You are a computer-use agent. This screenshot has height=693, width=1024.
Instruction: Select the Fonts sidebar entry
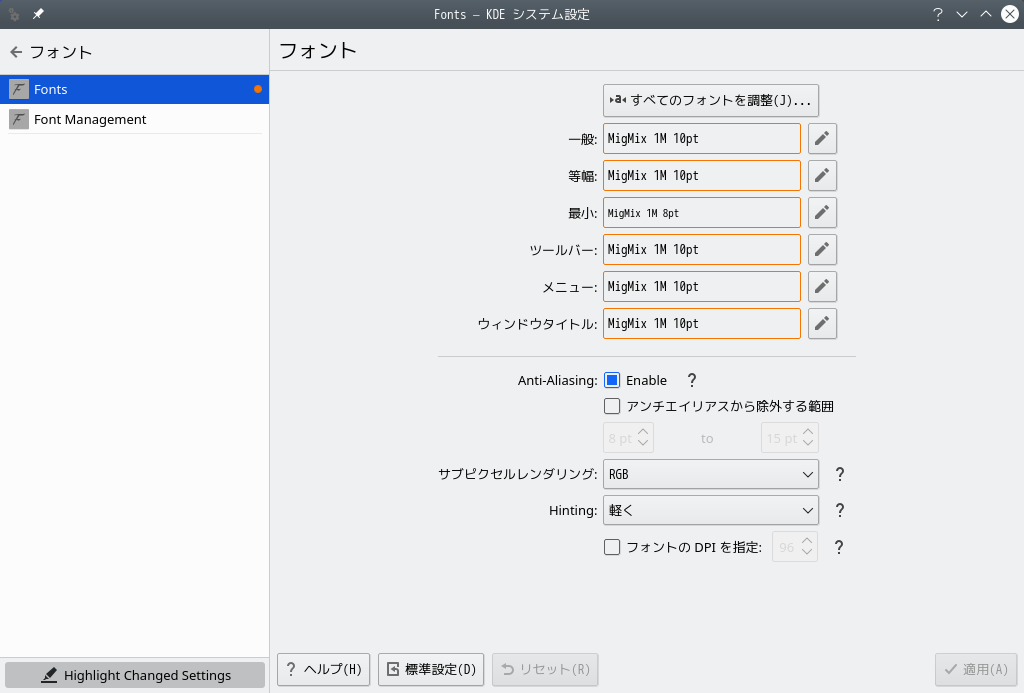pyautogui.click(x=135, y=89)
